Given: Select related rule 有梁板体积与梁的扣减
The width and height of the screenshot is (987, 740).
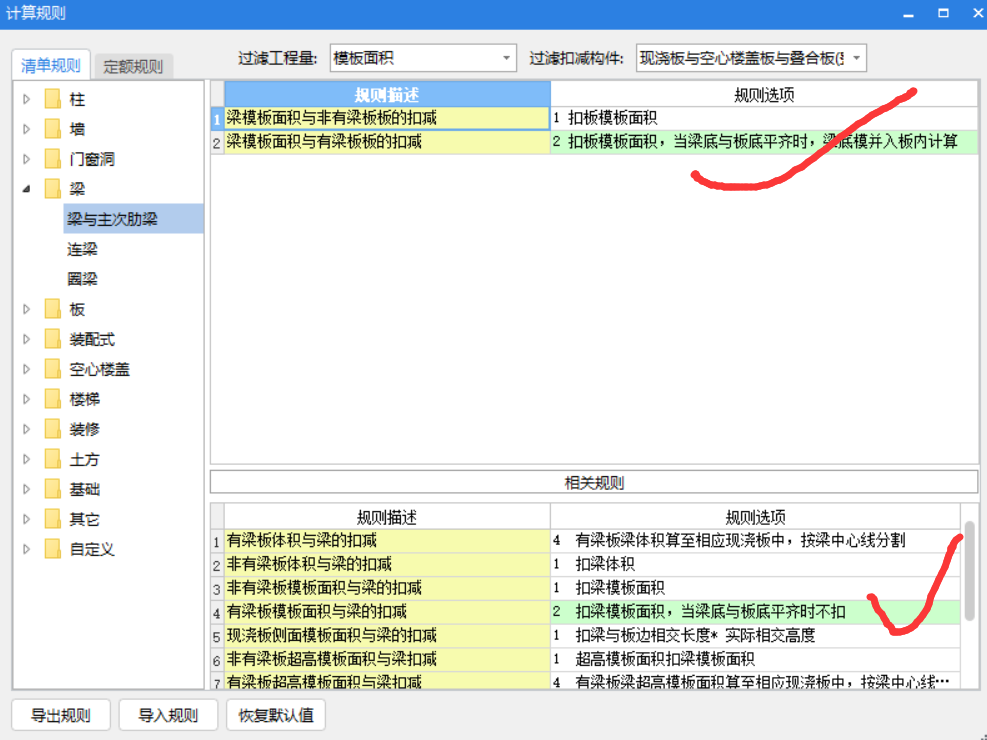Looking at the screenshot, I should click(386, 541).
